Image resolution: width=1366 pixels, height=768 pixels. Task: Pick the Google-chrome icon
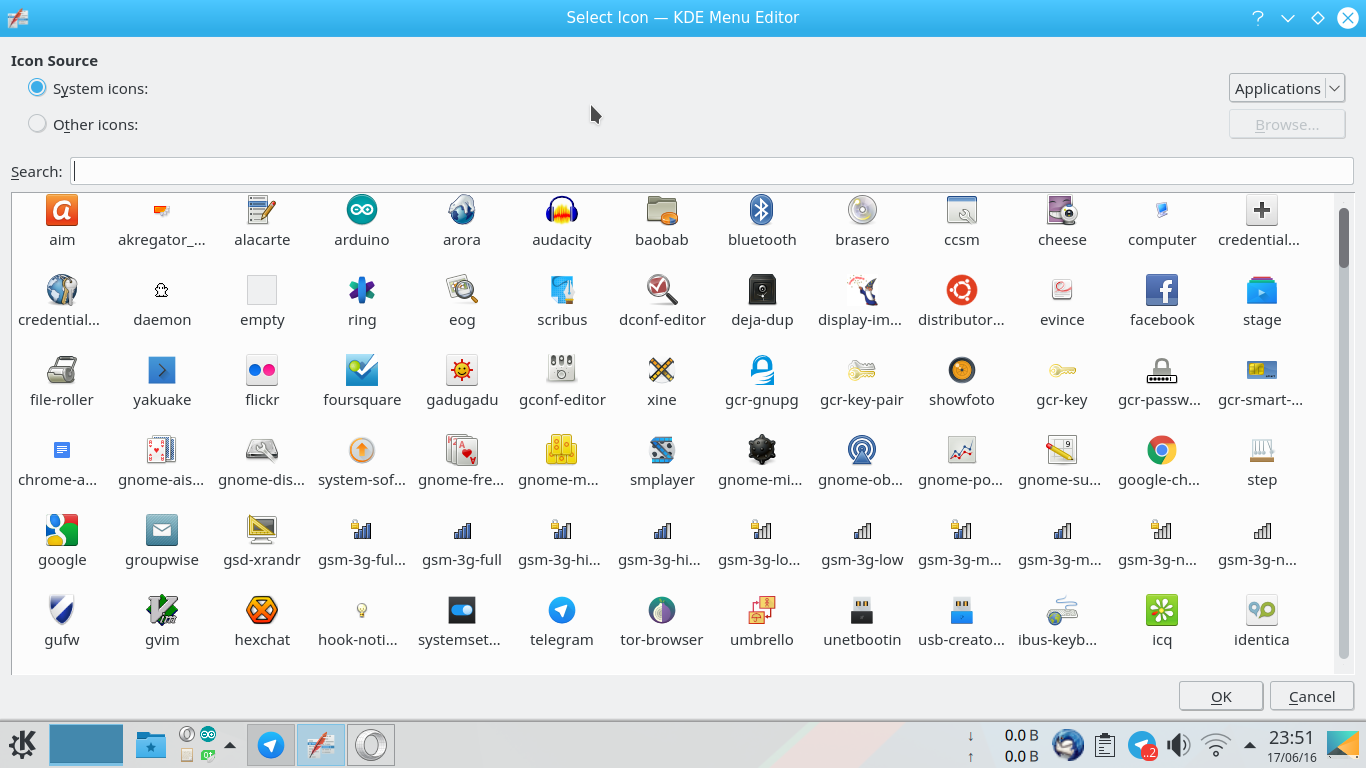tap(1161, 452)
